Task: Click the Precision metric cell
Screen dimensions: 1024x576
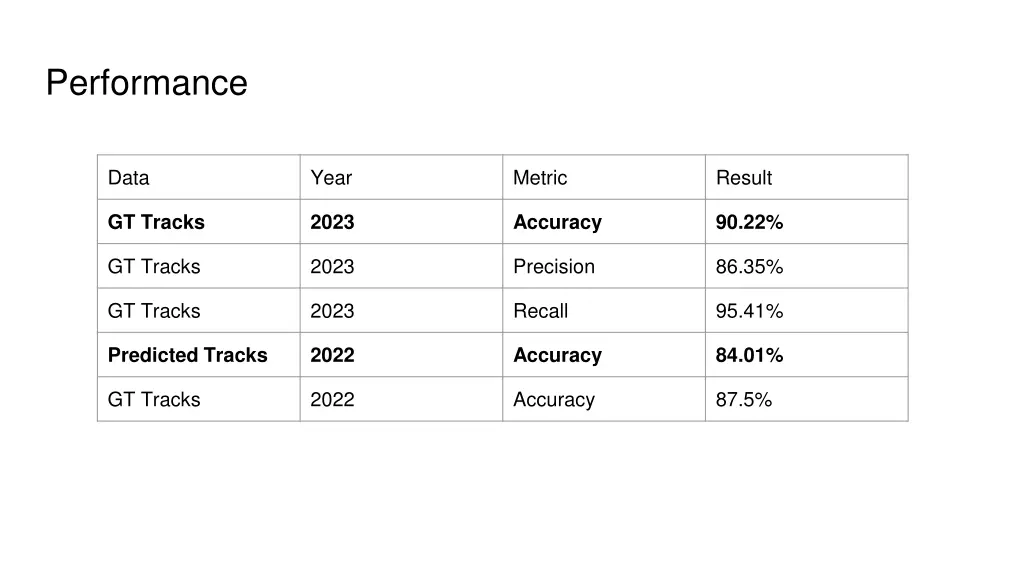Action: click(x=604, y=266)
